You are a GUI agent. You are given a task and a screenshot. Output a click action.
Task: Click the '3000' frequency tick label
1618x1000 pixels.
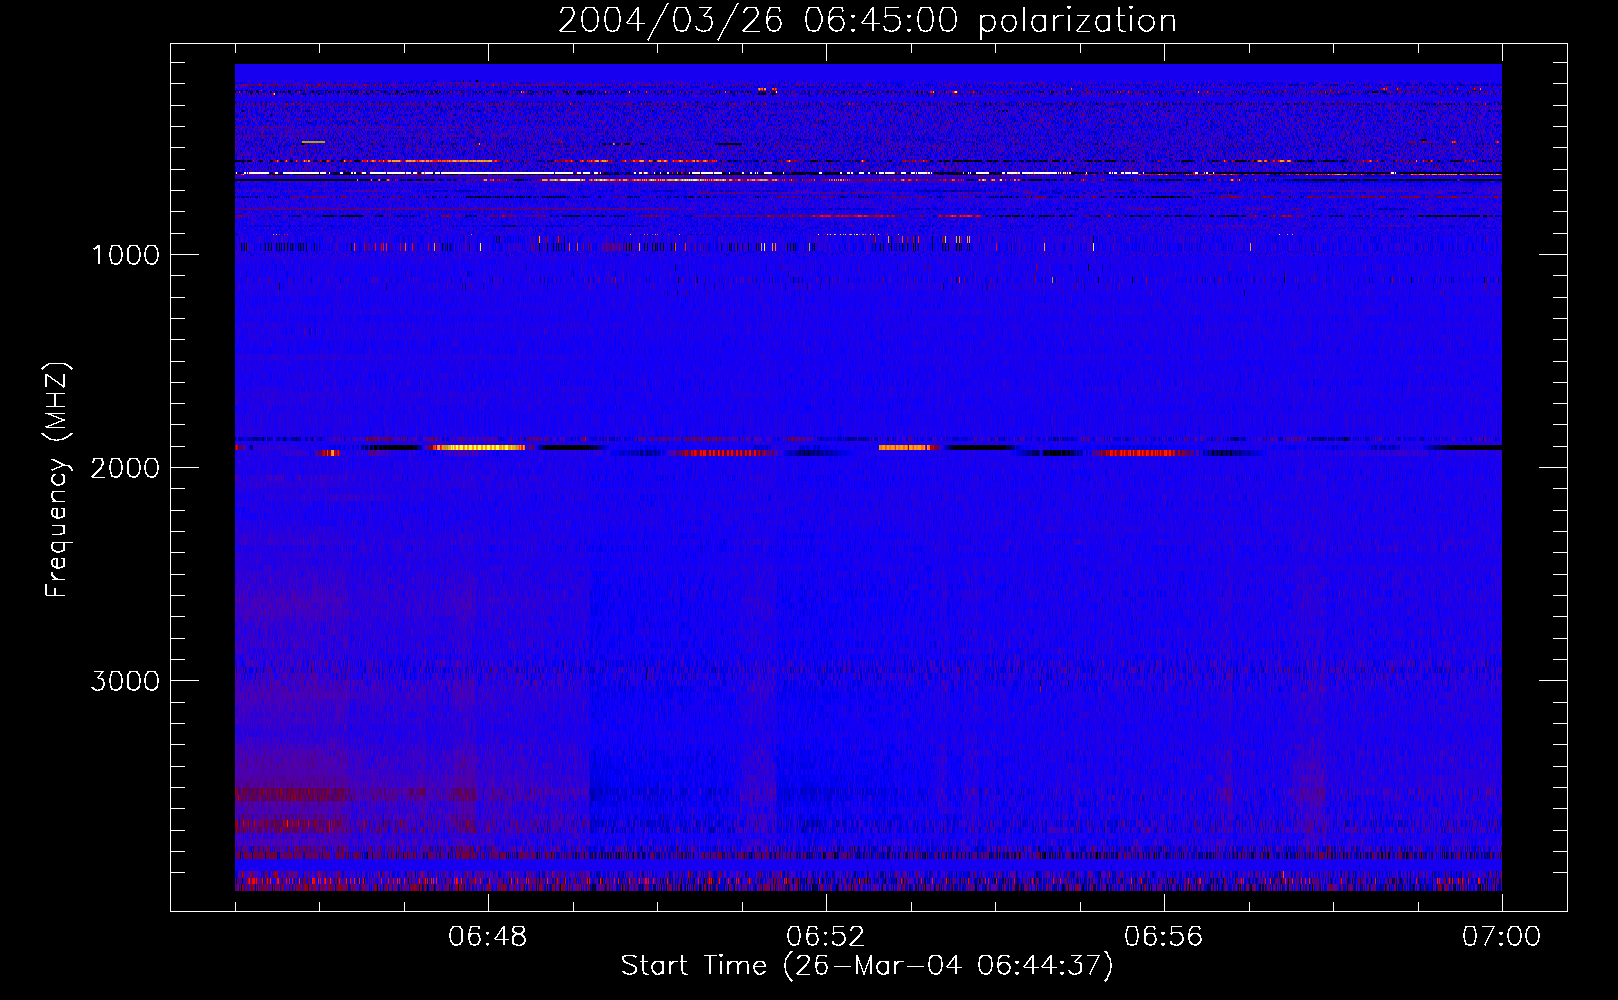click(x=125, y=681)
